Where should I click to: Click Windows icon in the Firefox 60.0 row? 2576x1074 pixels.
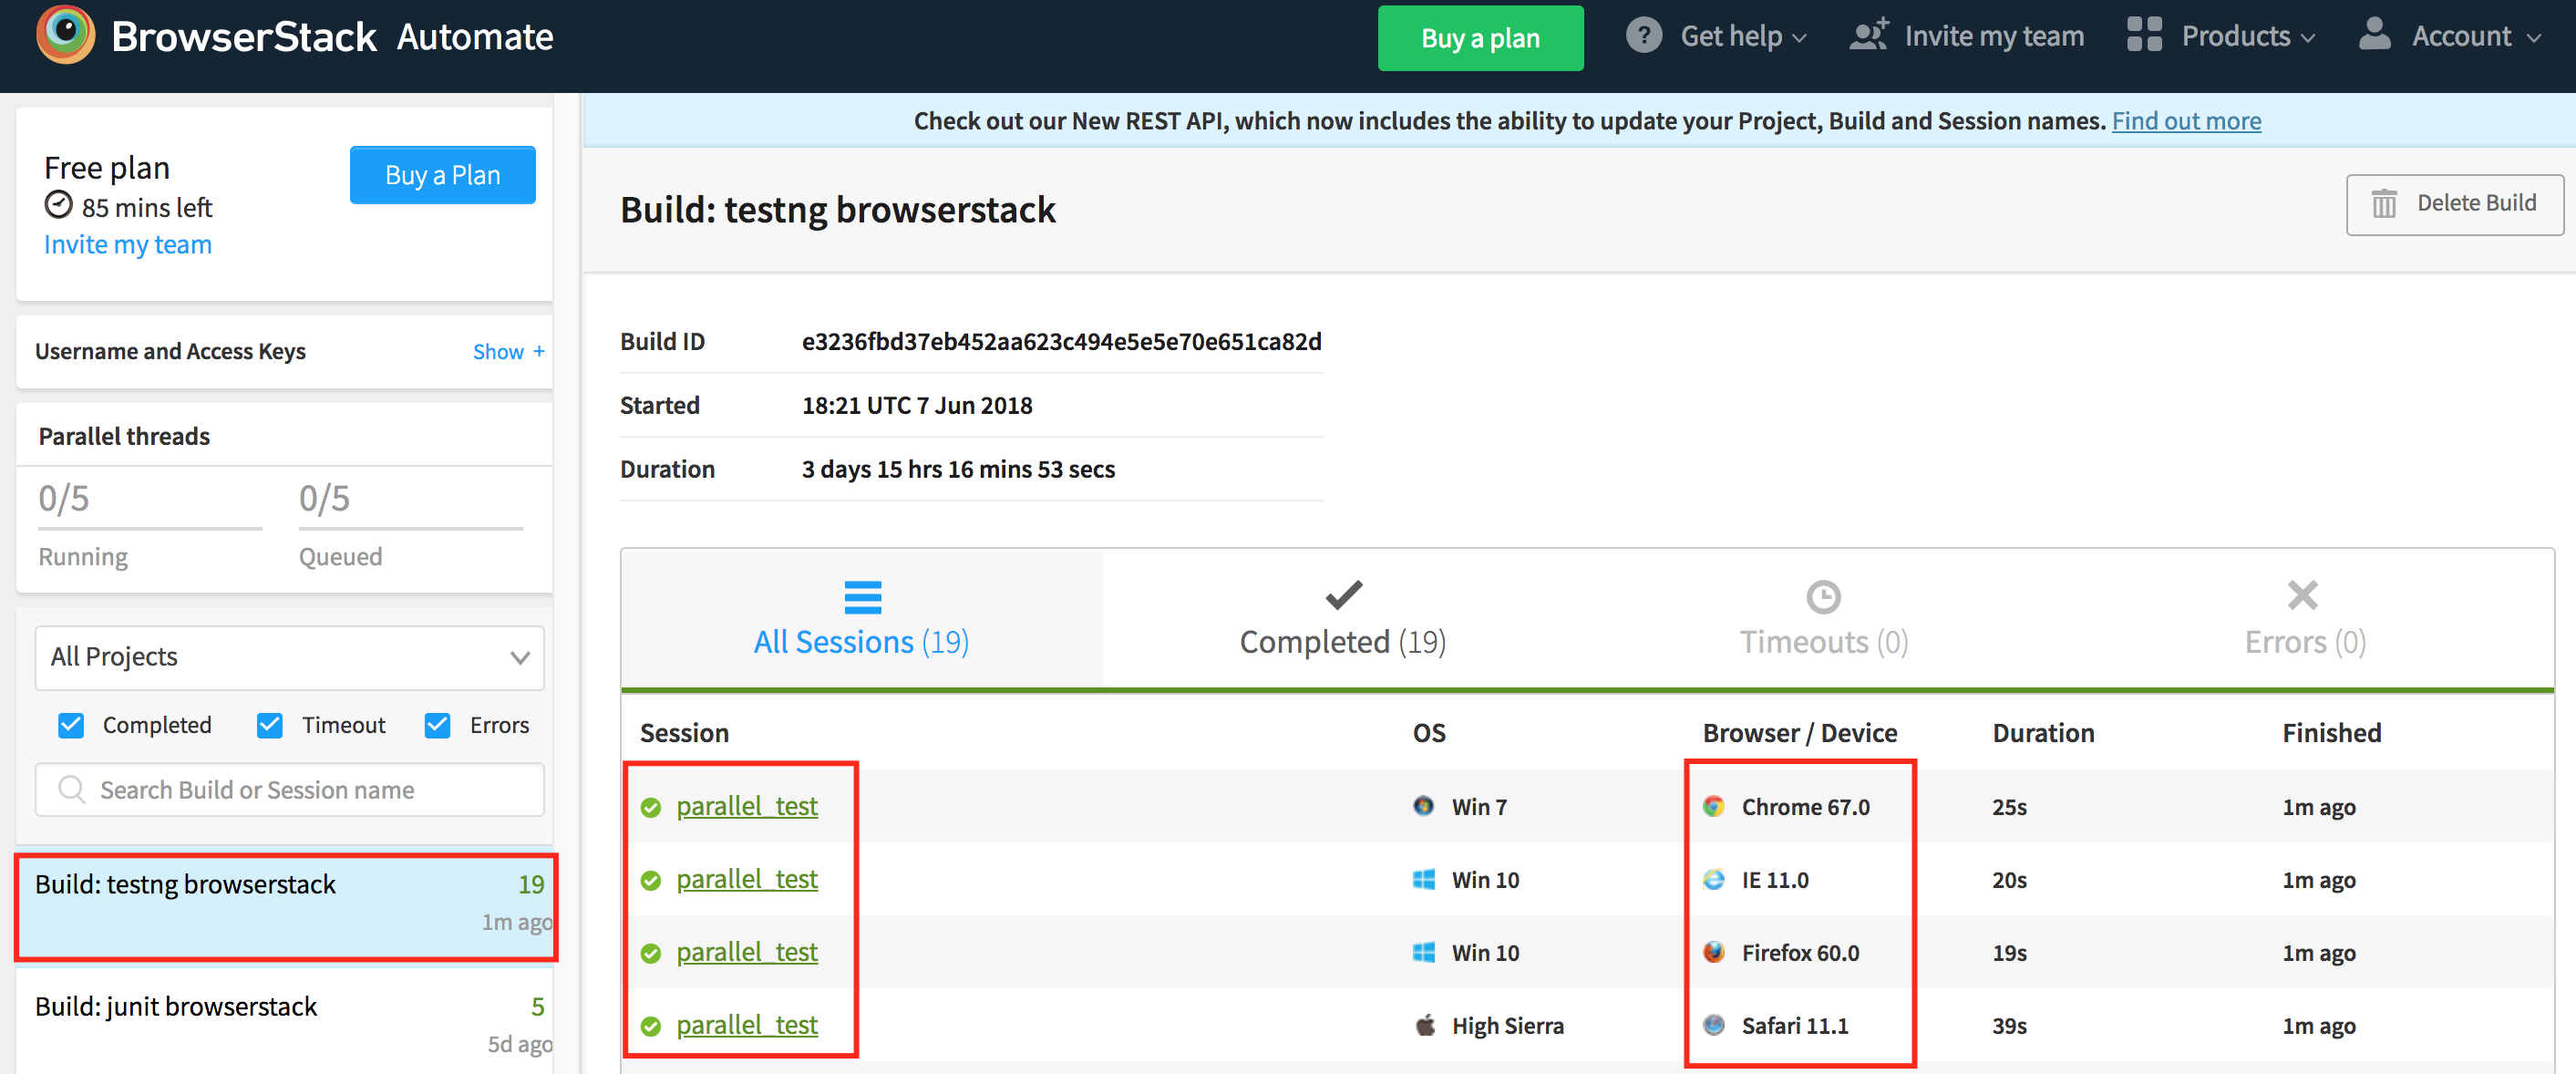click(x=1424, y=952)
